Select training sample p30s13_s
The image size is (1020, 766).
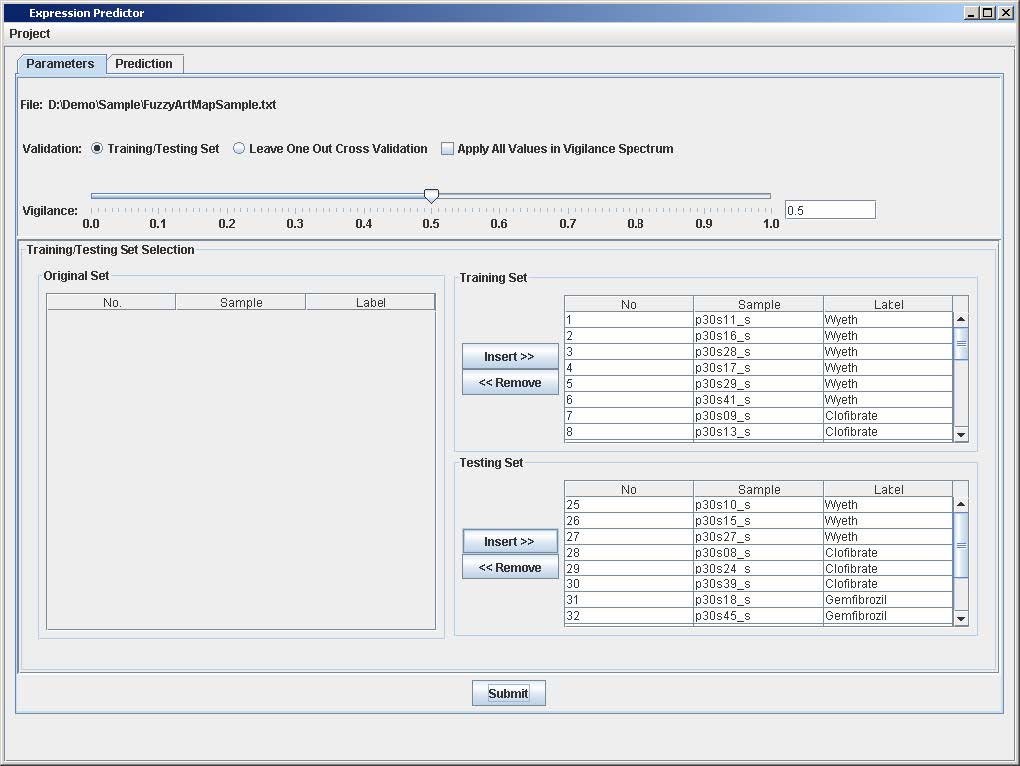click(758, 432)
